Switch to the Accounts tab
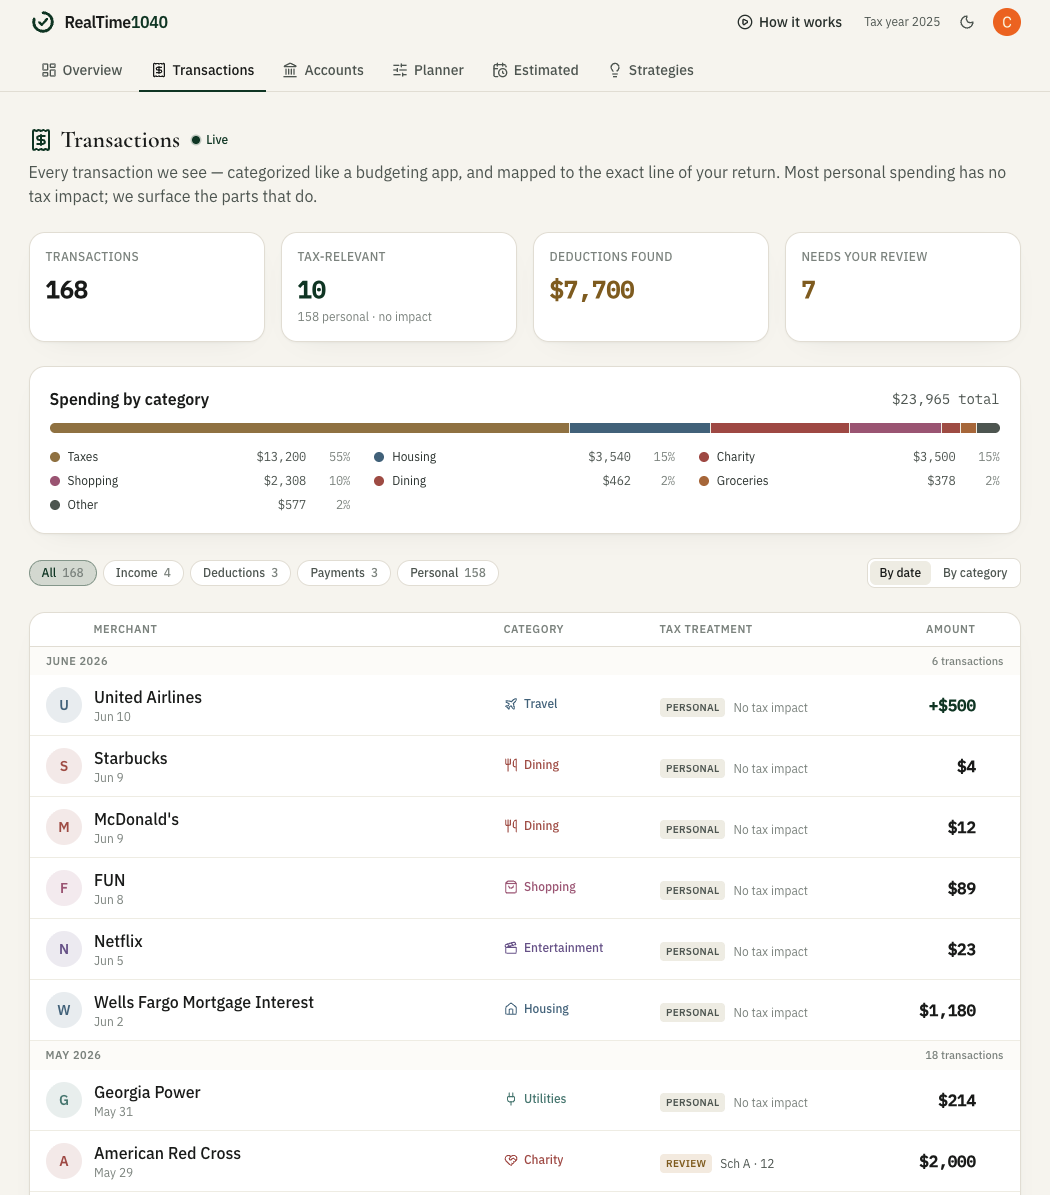 [323, 70]
